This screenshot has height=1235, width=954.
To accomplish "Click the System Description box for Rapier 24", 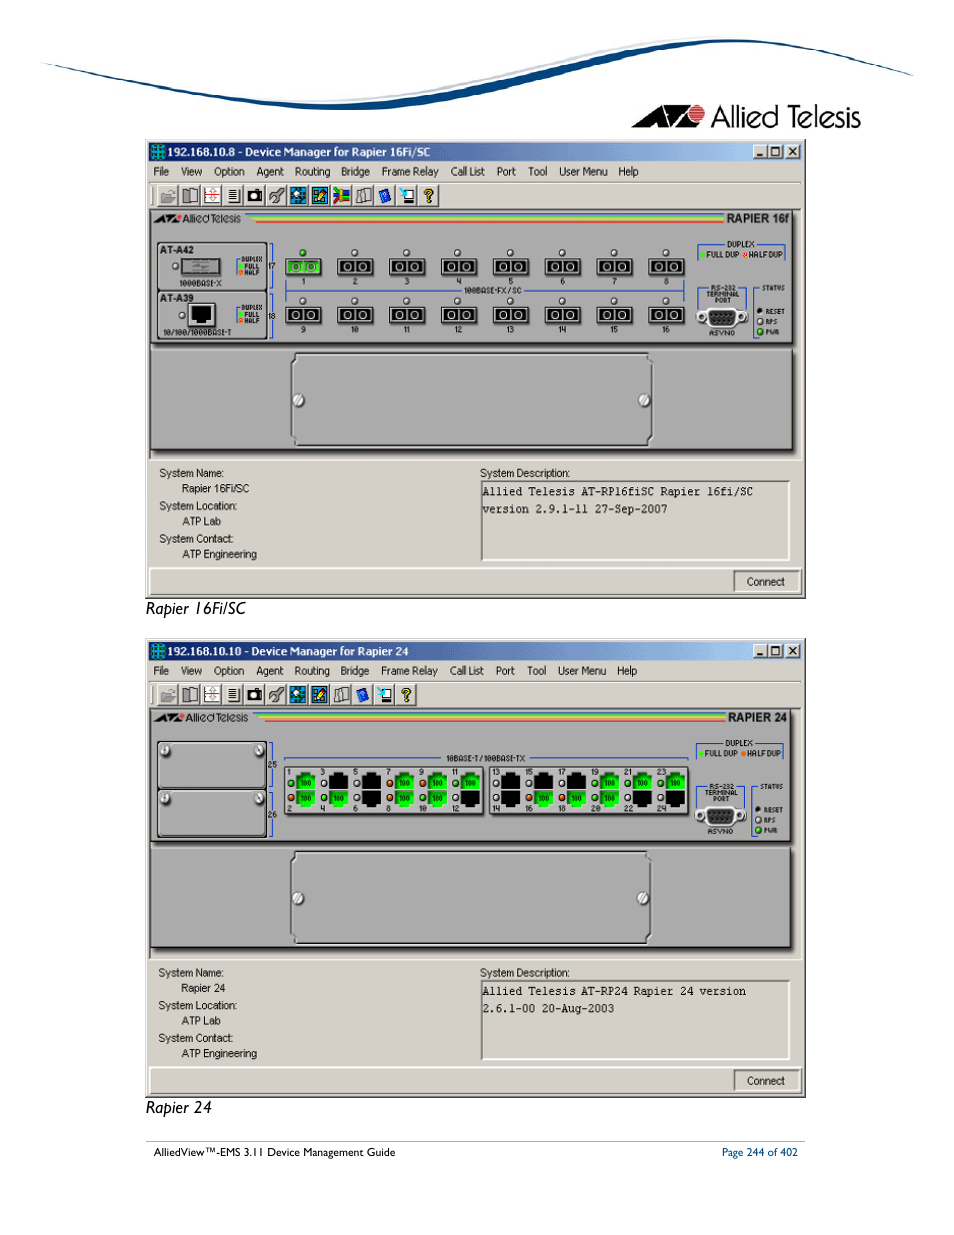I will (635, 1020).
